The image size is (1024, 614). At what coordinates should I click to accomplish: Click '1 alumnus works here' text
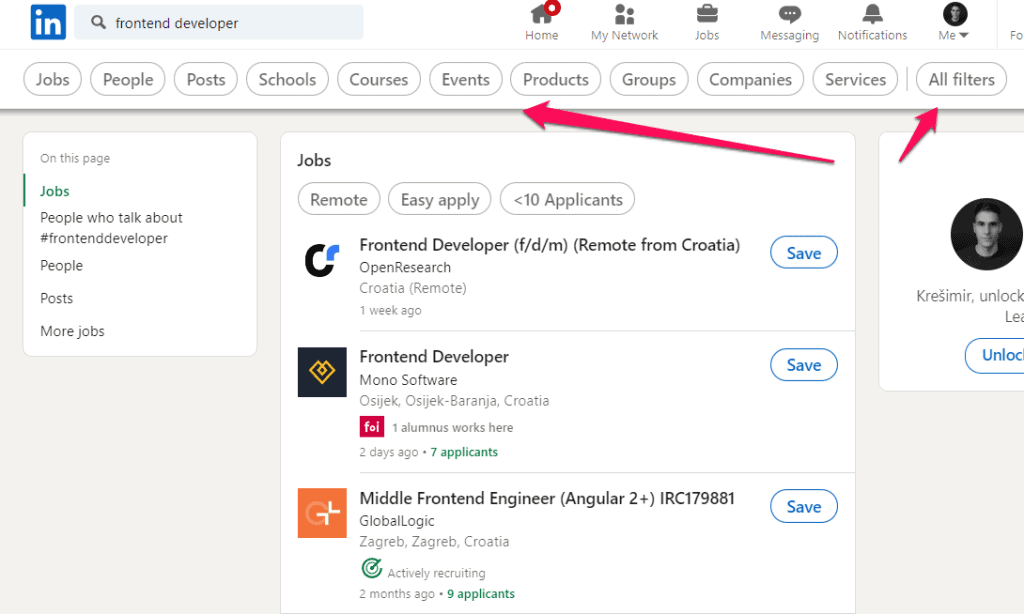click(453, 428)
